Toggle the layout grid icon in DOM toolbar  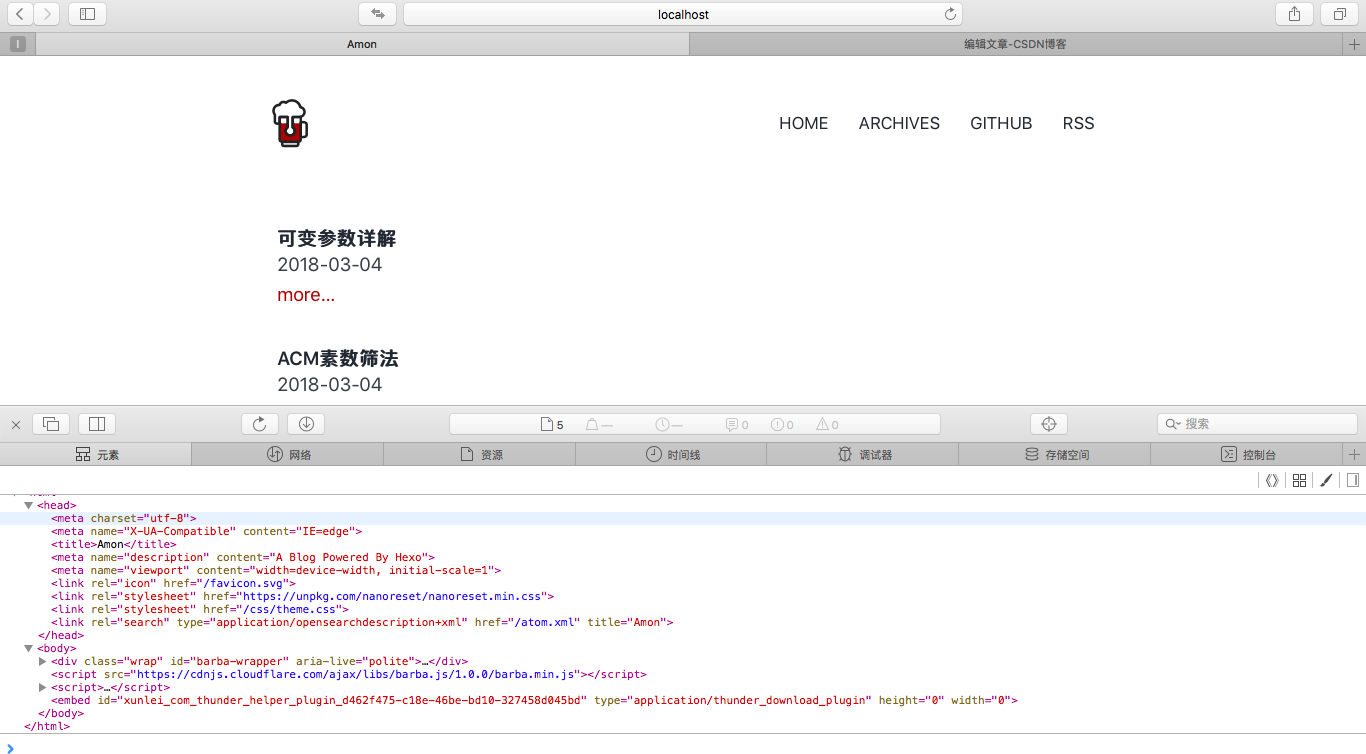coord(1299,480)
